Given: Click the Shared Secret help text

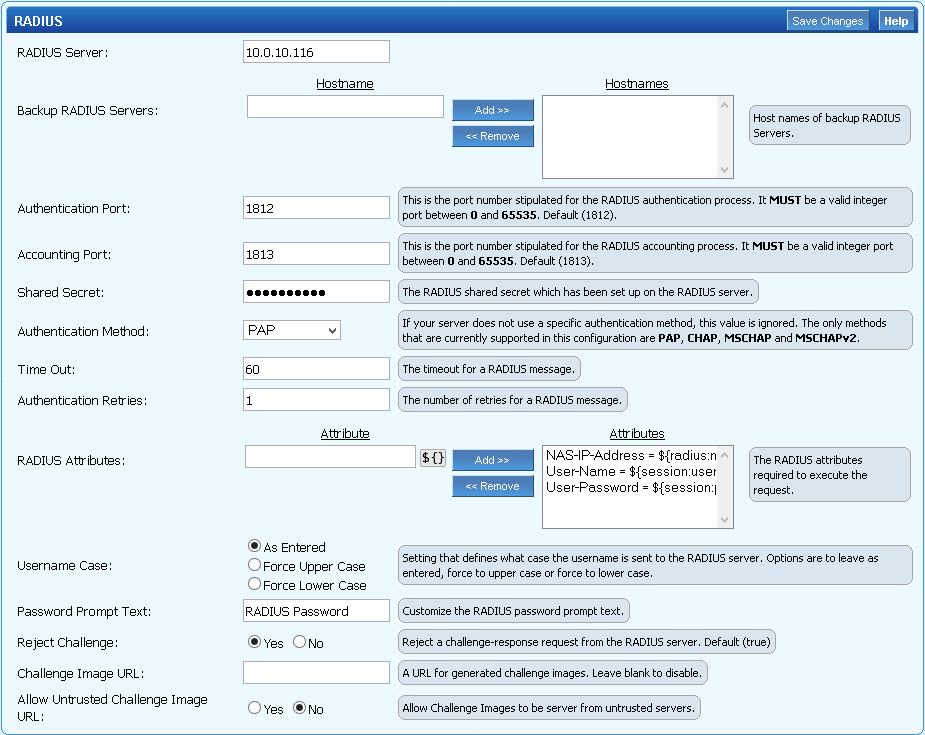Looking at the screenshot, I should 578,292.
